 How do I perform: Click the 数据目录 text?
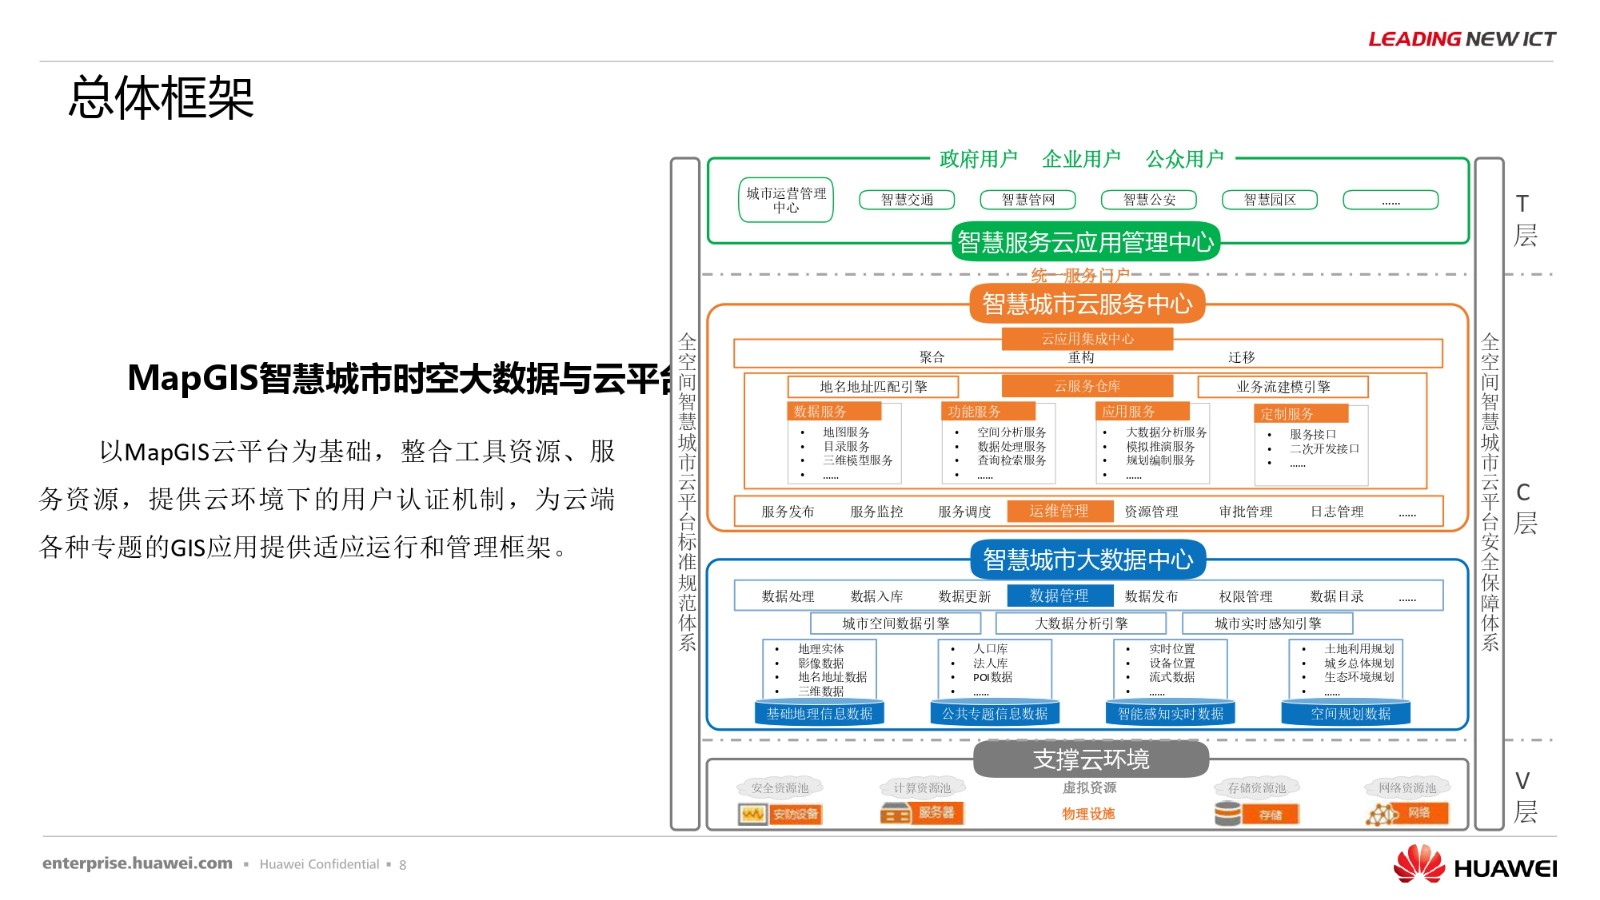(1337, 597)
